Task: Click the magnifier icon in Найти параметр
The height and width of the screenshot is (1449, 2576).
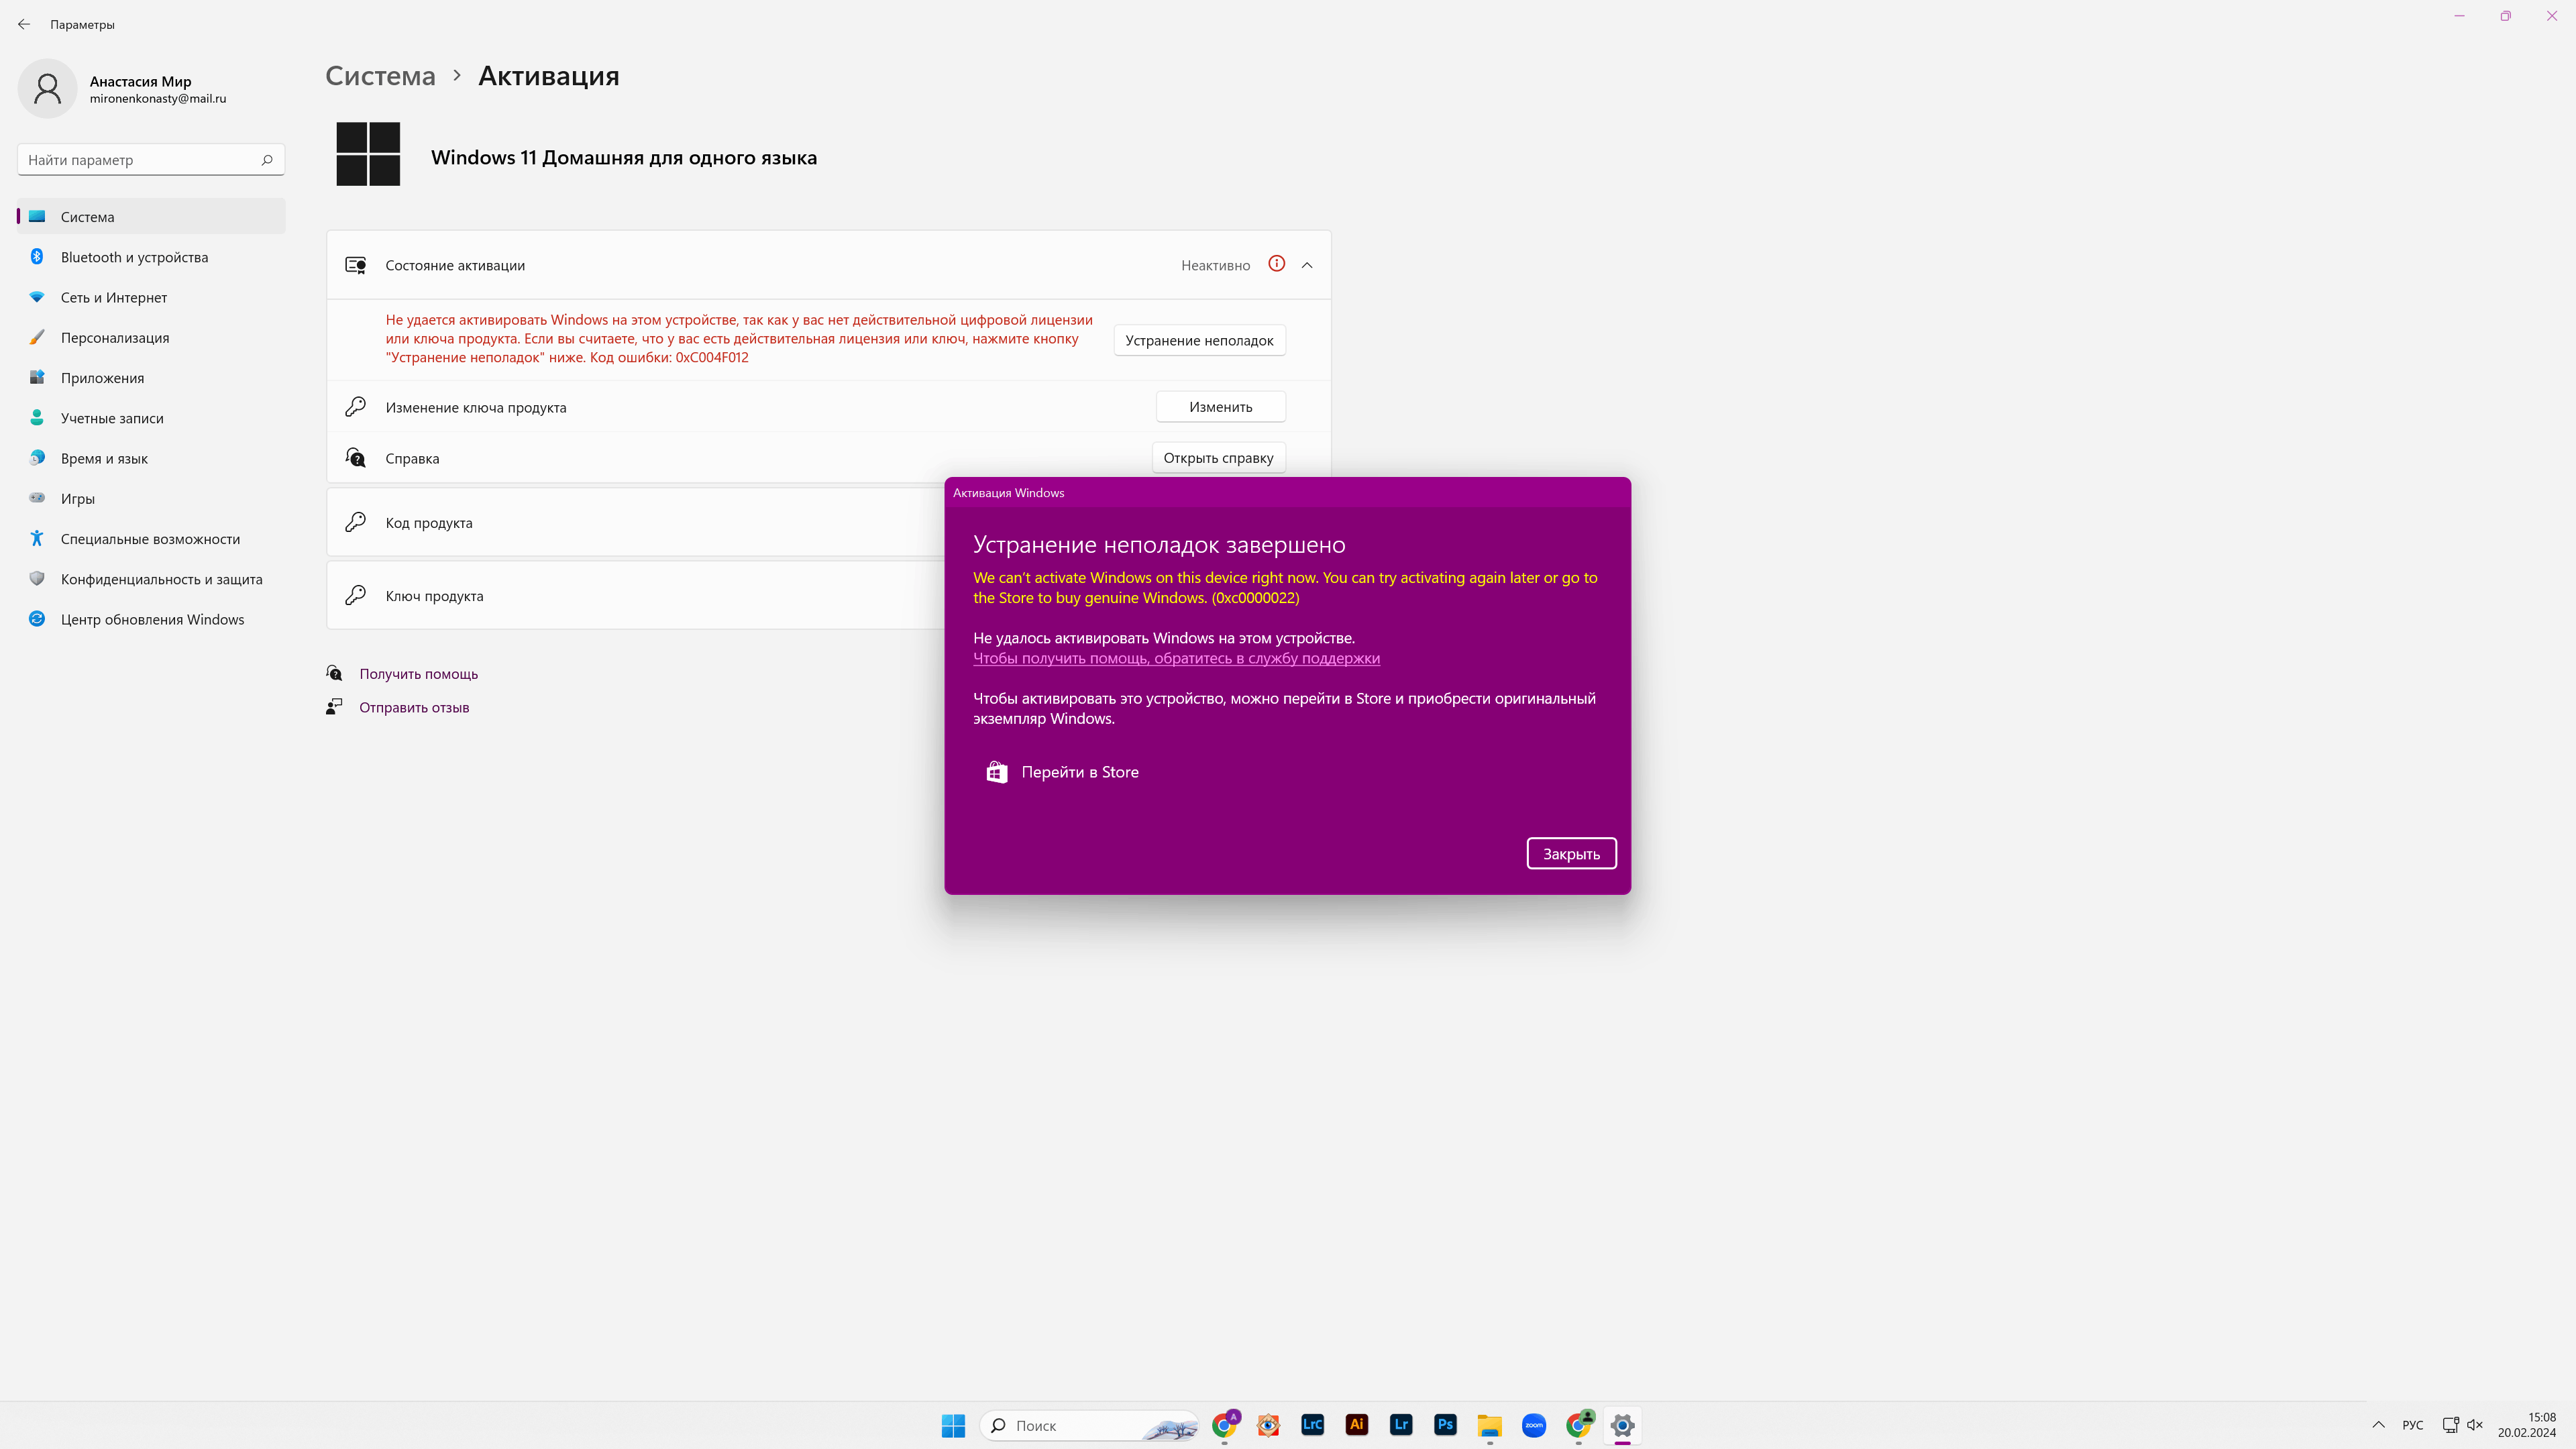Action: [267, 160]
